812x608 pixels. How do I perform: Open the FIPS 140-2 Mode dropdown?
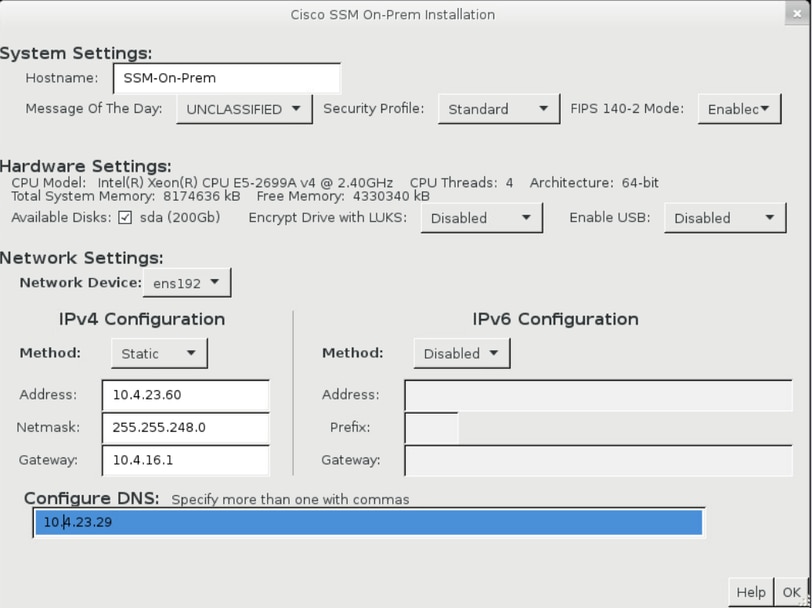(740, 109)
